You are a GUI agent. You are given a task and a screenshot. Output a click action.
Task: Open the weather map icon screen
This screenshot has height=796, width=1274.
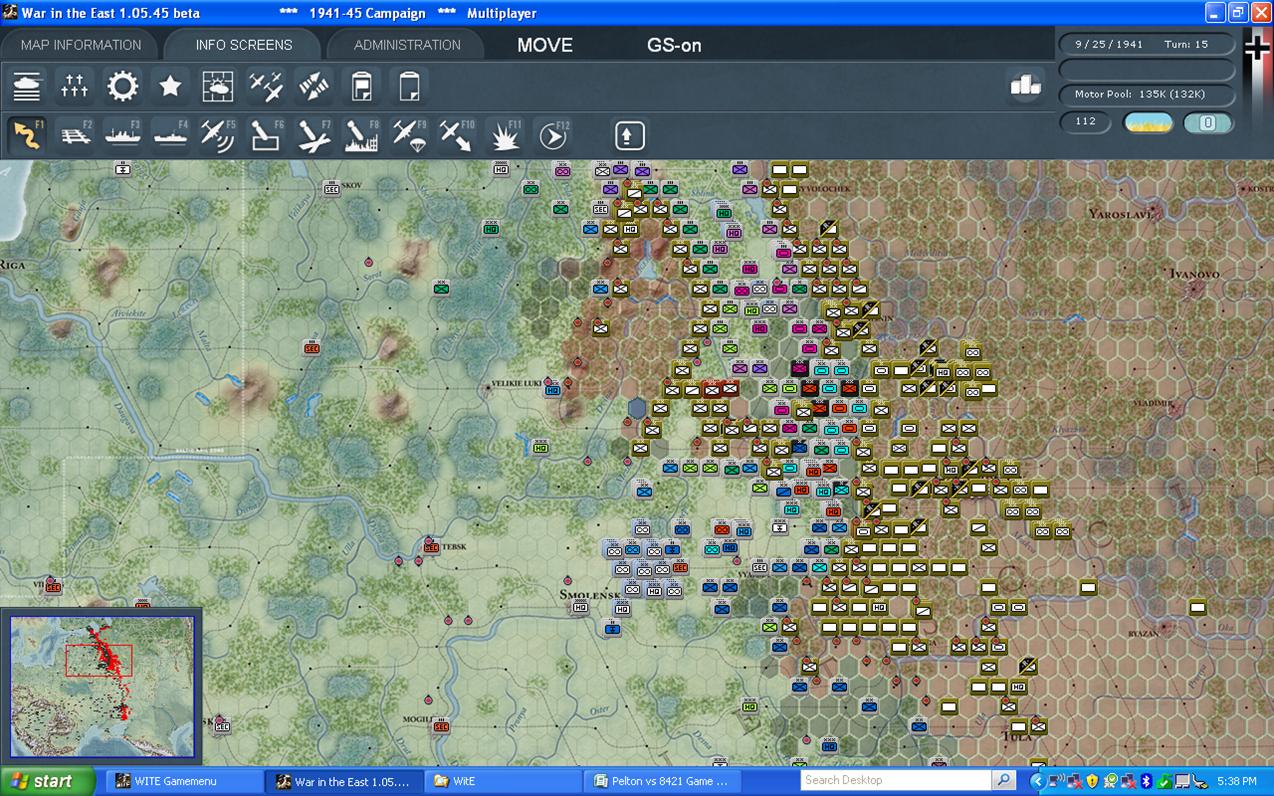pyautogui.click(x=218, y=87)
